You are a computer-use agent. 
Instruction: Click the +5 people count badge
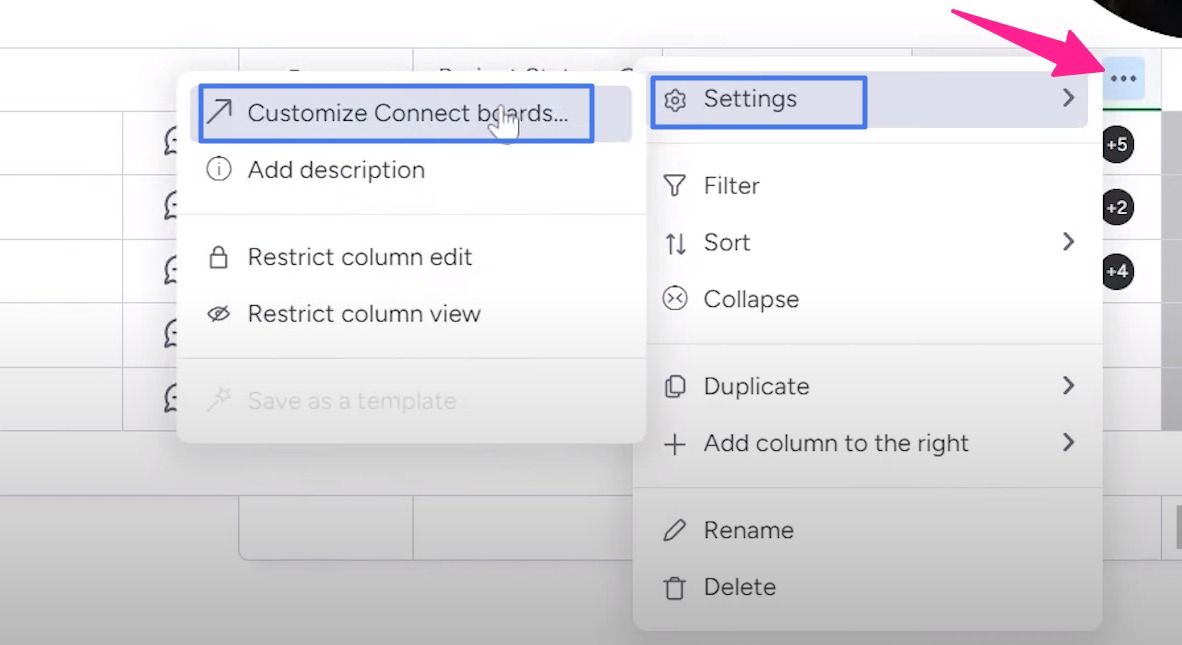(1117, 144)
